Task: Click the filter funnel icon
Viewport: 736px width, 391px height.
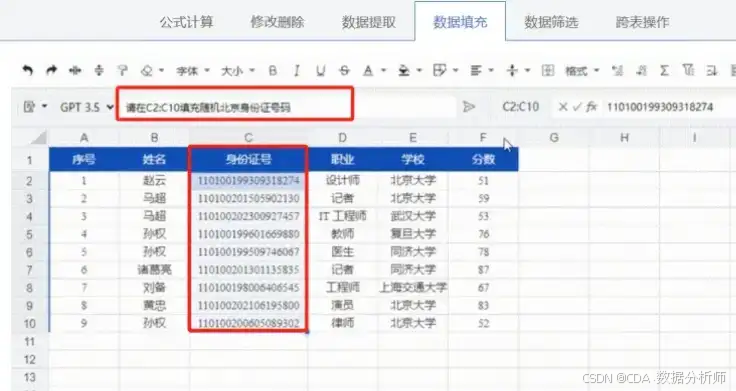Action: (x=688, y=71)
